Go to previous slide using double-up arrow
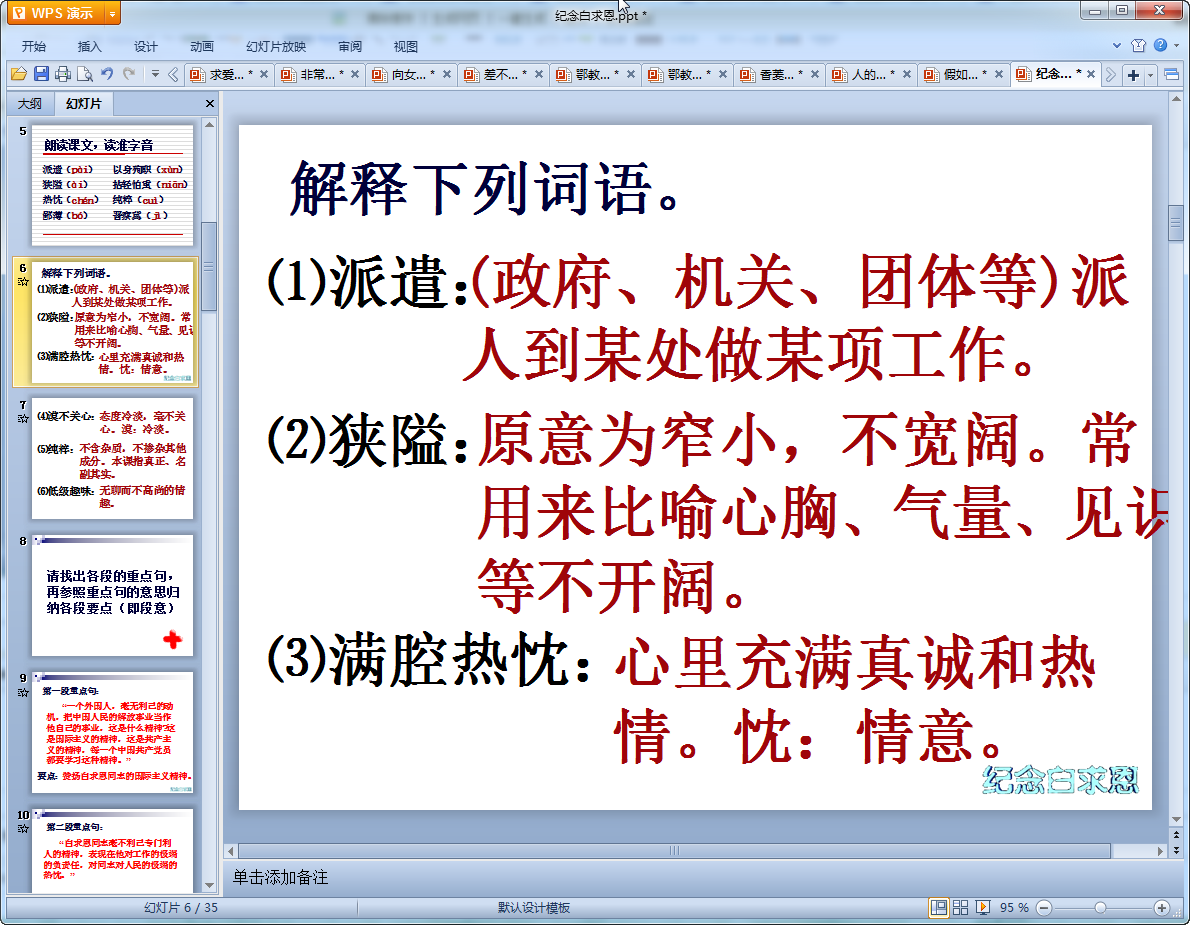The height and width of the screenshot is (925, 1190). tap(1176, 835)
